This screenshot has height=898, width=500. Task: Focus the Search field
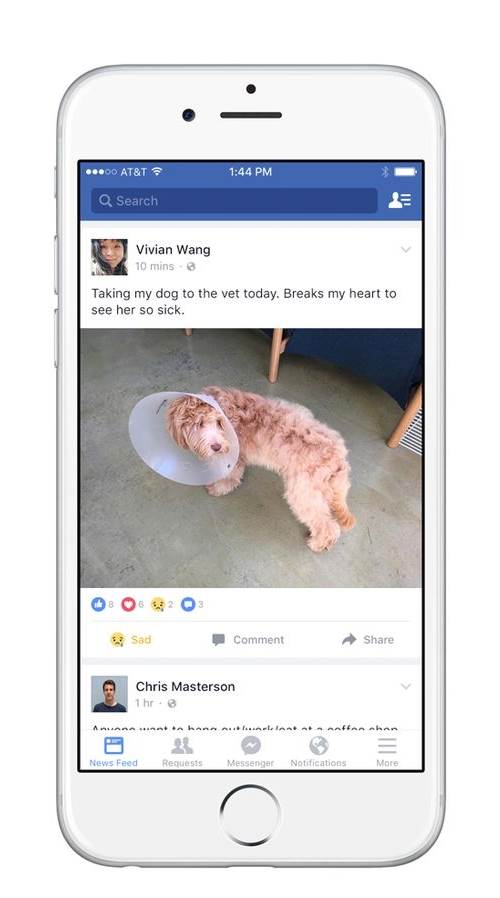[234, 200]
